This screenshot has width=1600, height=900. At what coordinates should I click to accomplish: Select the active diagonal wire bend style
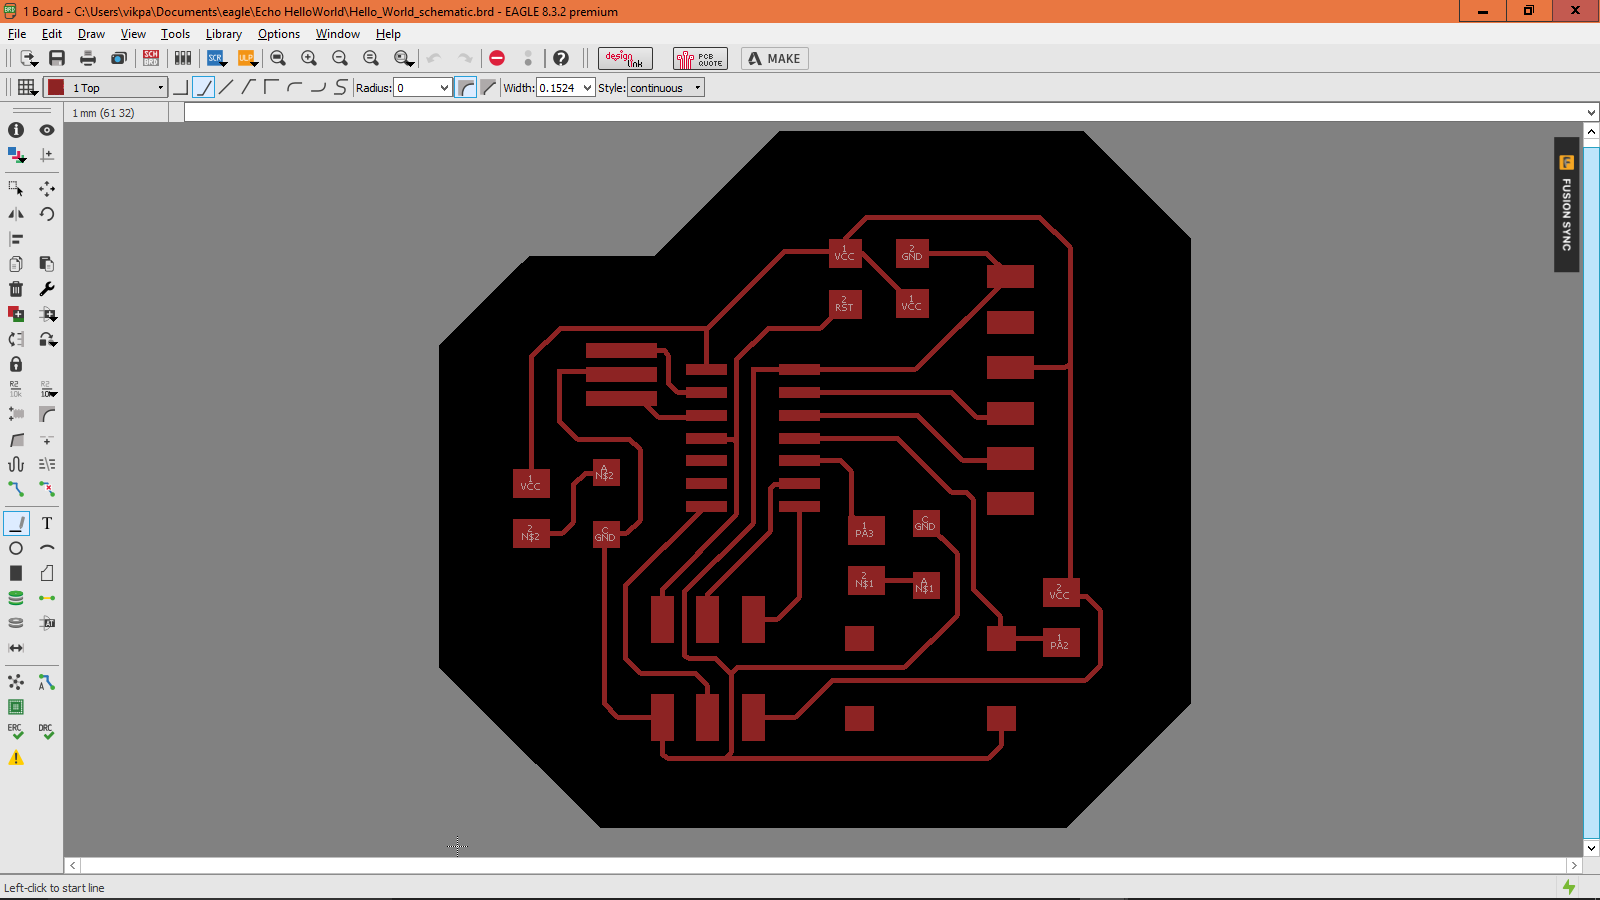203,88
